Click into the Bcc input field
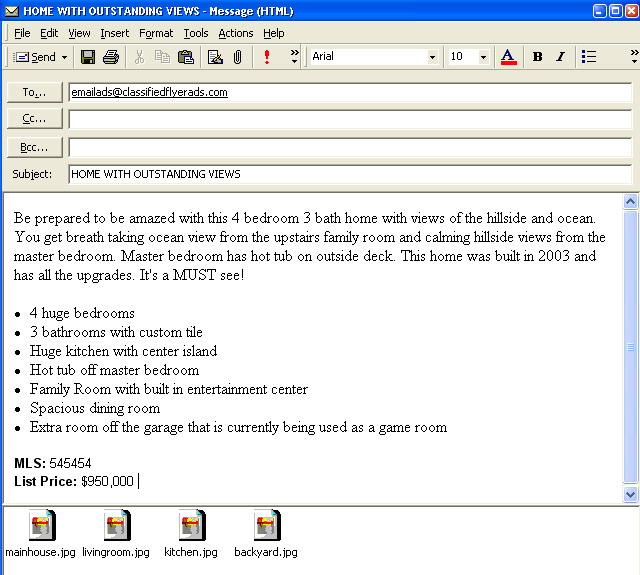 click(350, 148)
